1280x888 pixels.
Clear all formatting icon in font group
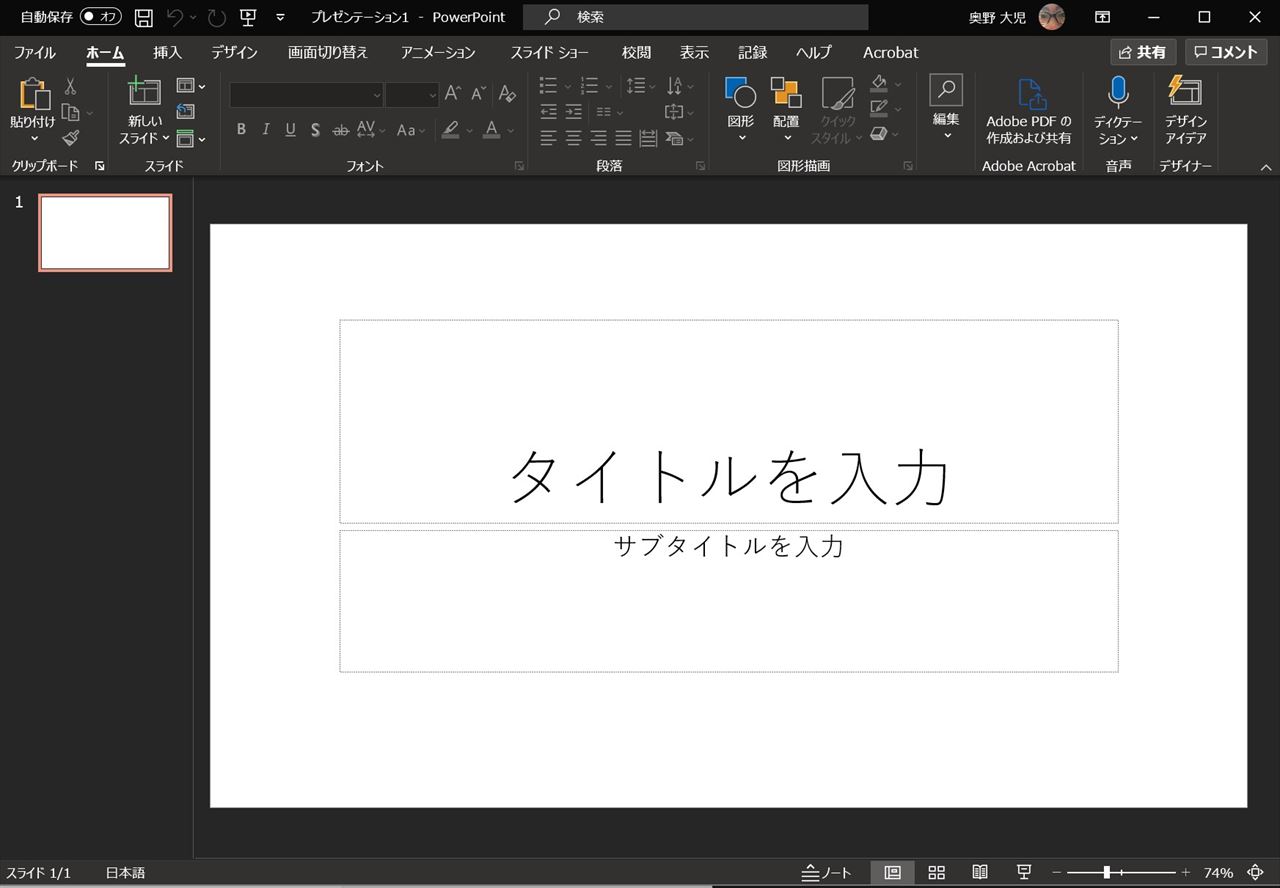(x=507, y=94)
